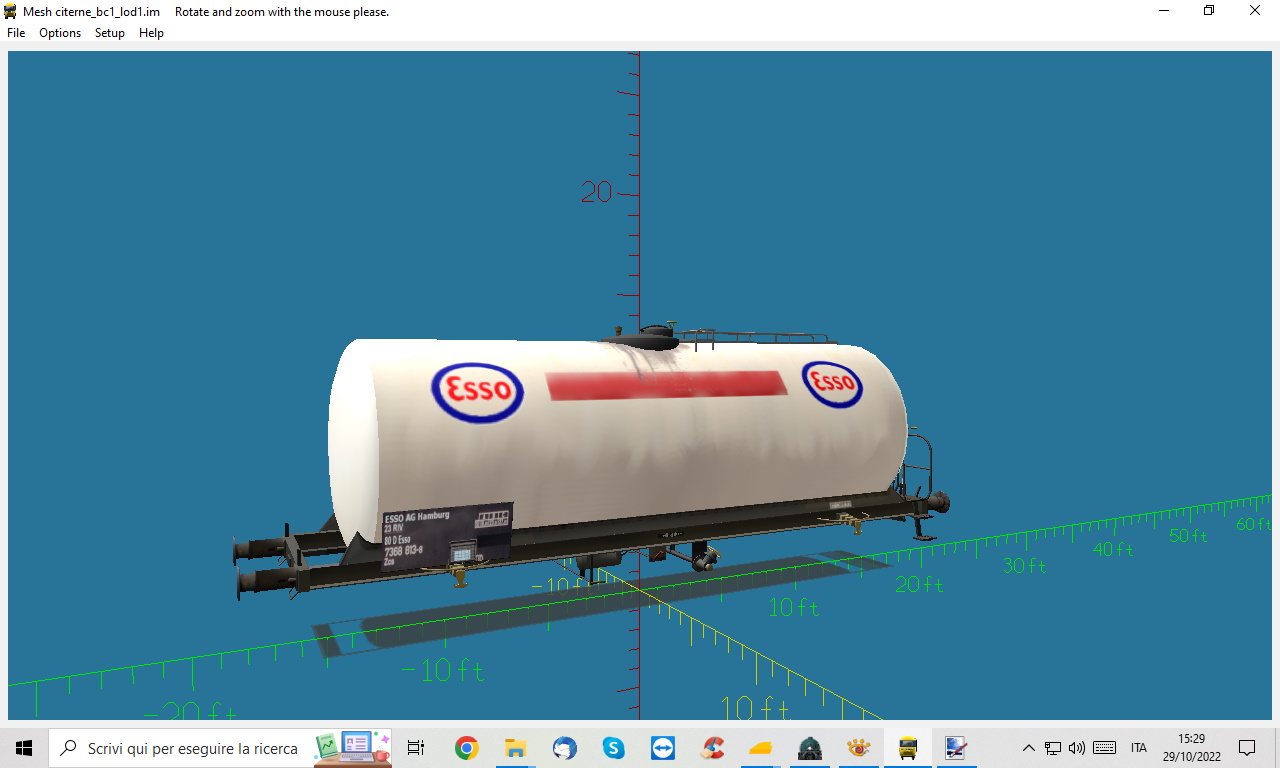The height and width of the screenshot is (768, 1280).
Task: Minimize the mesh viewer window
Action: (x=1164, y=11)
